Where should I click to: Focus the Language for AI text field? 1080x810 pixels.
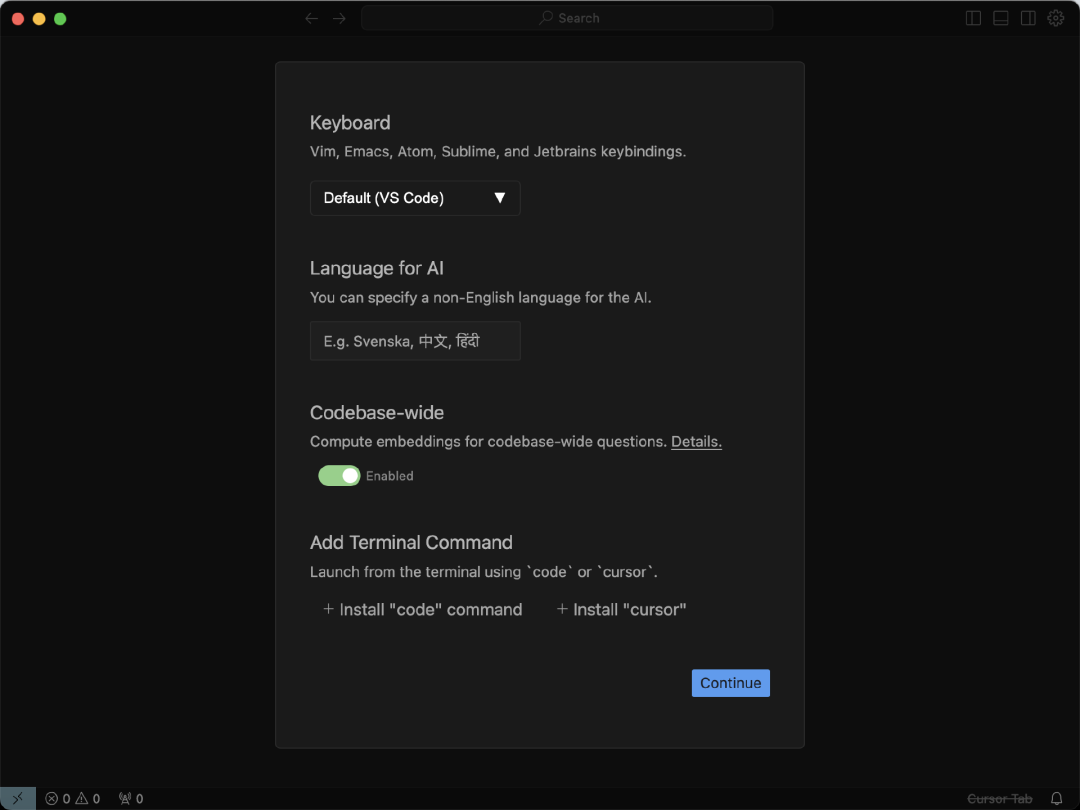(x=415, y=341)
